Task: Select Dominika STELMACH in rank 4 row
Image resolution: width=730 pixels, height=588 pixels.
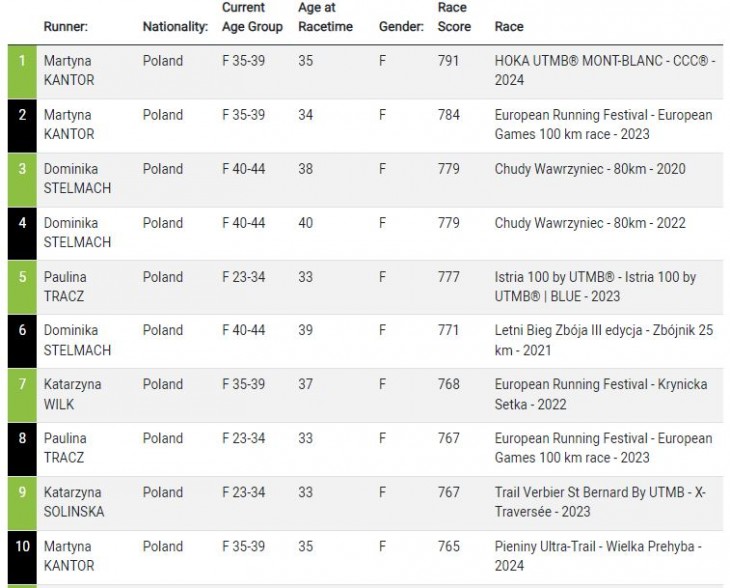Action: (x=77, y=232)
